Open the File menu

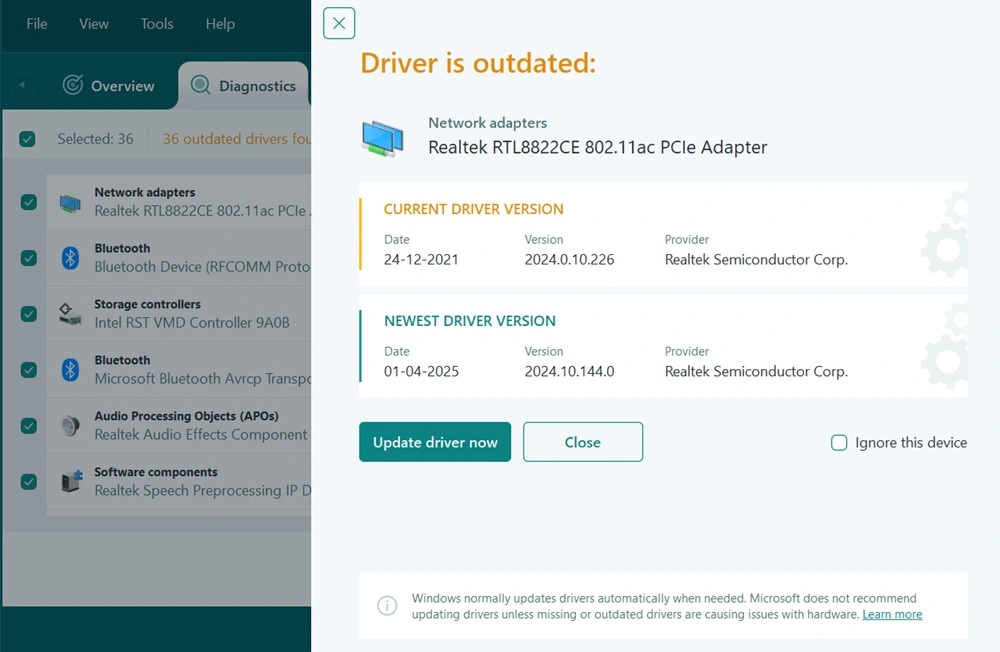pos(37,24)
